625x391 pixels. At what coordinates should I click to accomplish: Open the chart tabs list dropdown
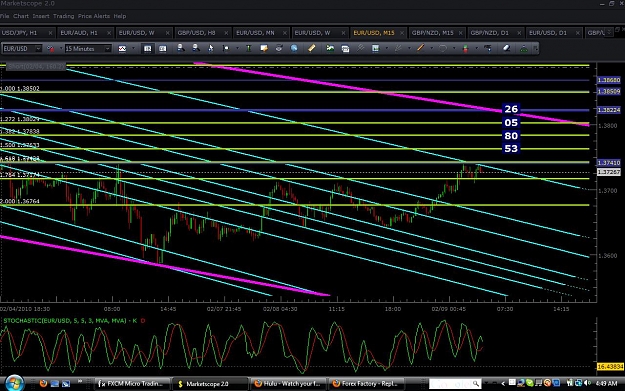[609, 32]
